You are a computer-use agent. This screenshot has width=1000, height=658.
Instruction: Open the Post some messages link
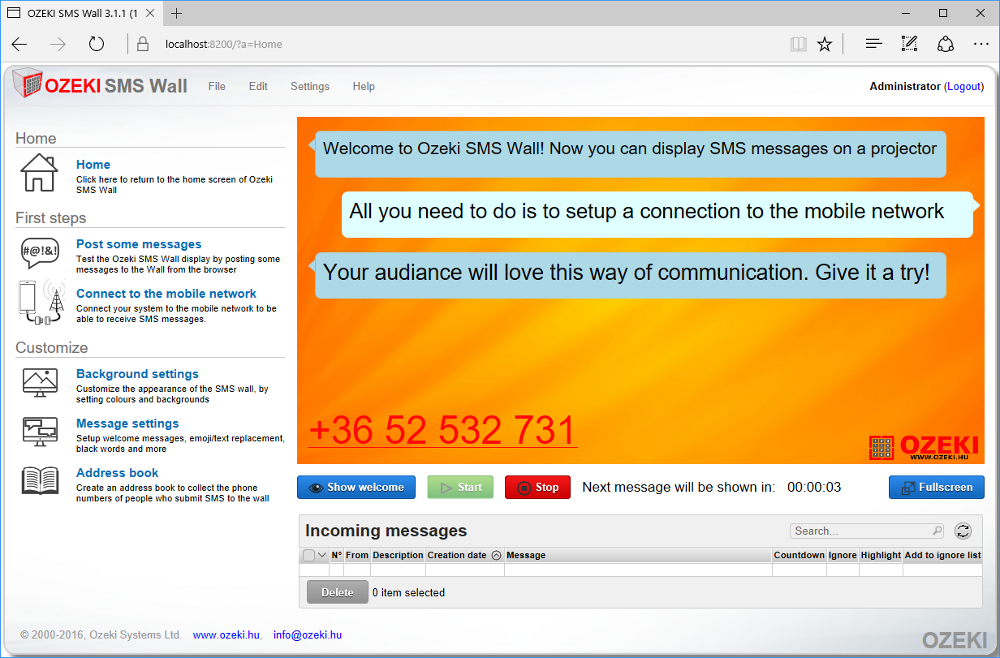pos(139,244)
